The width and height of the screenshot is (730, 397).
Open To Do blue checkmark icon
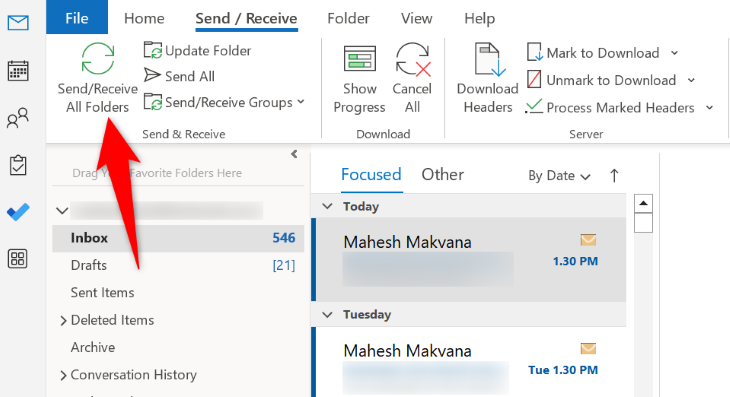click(x=18, y=212)
